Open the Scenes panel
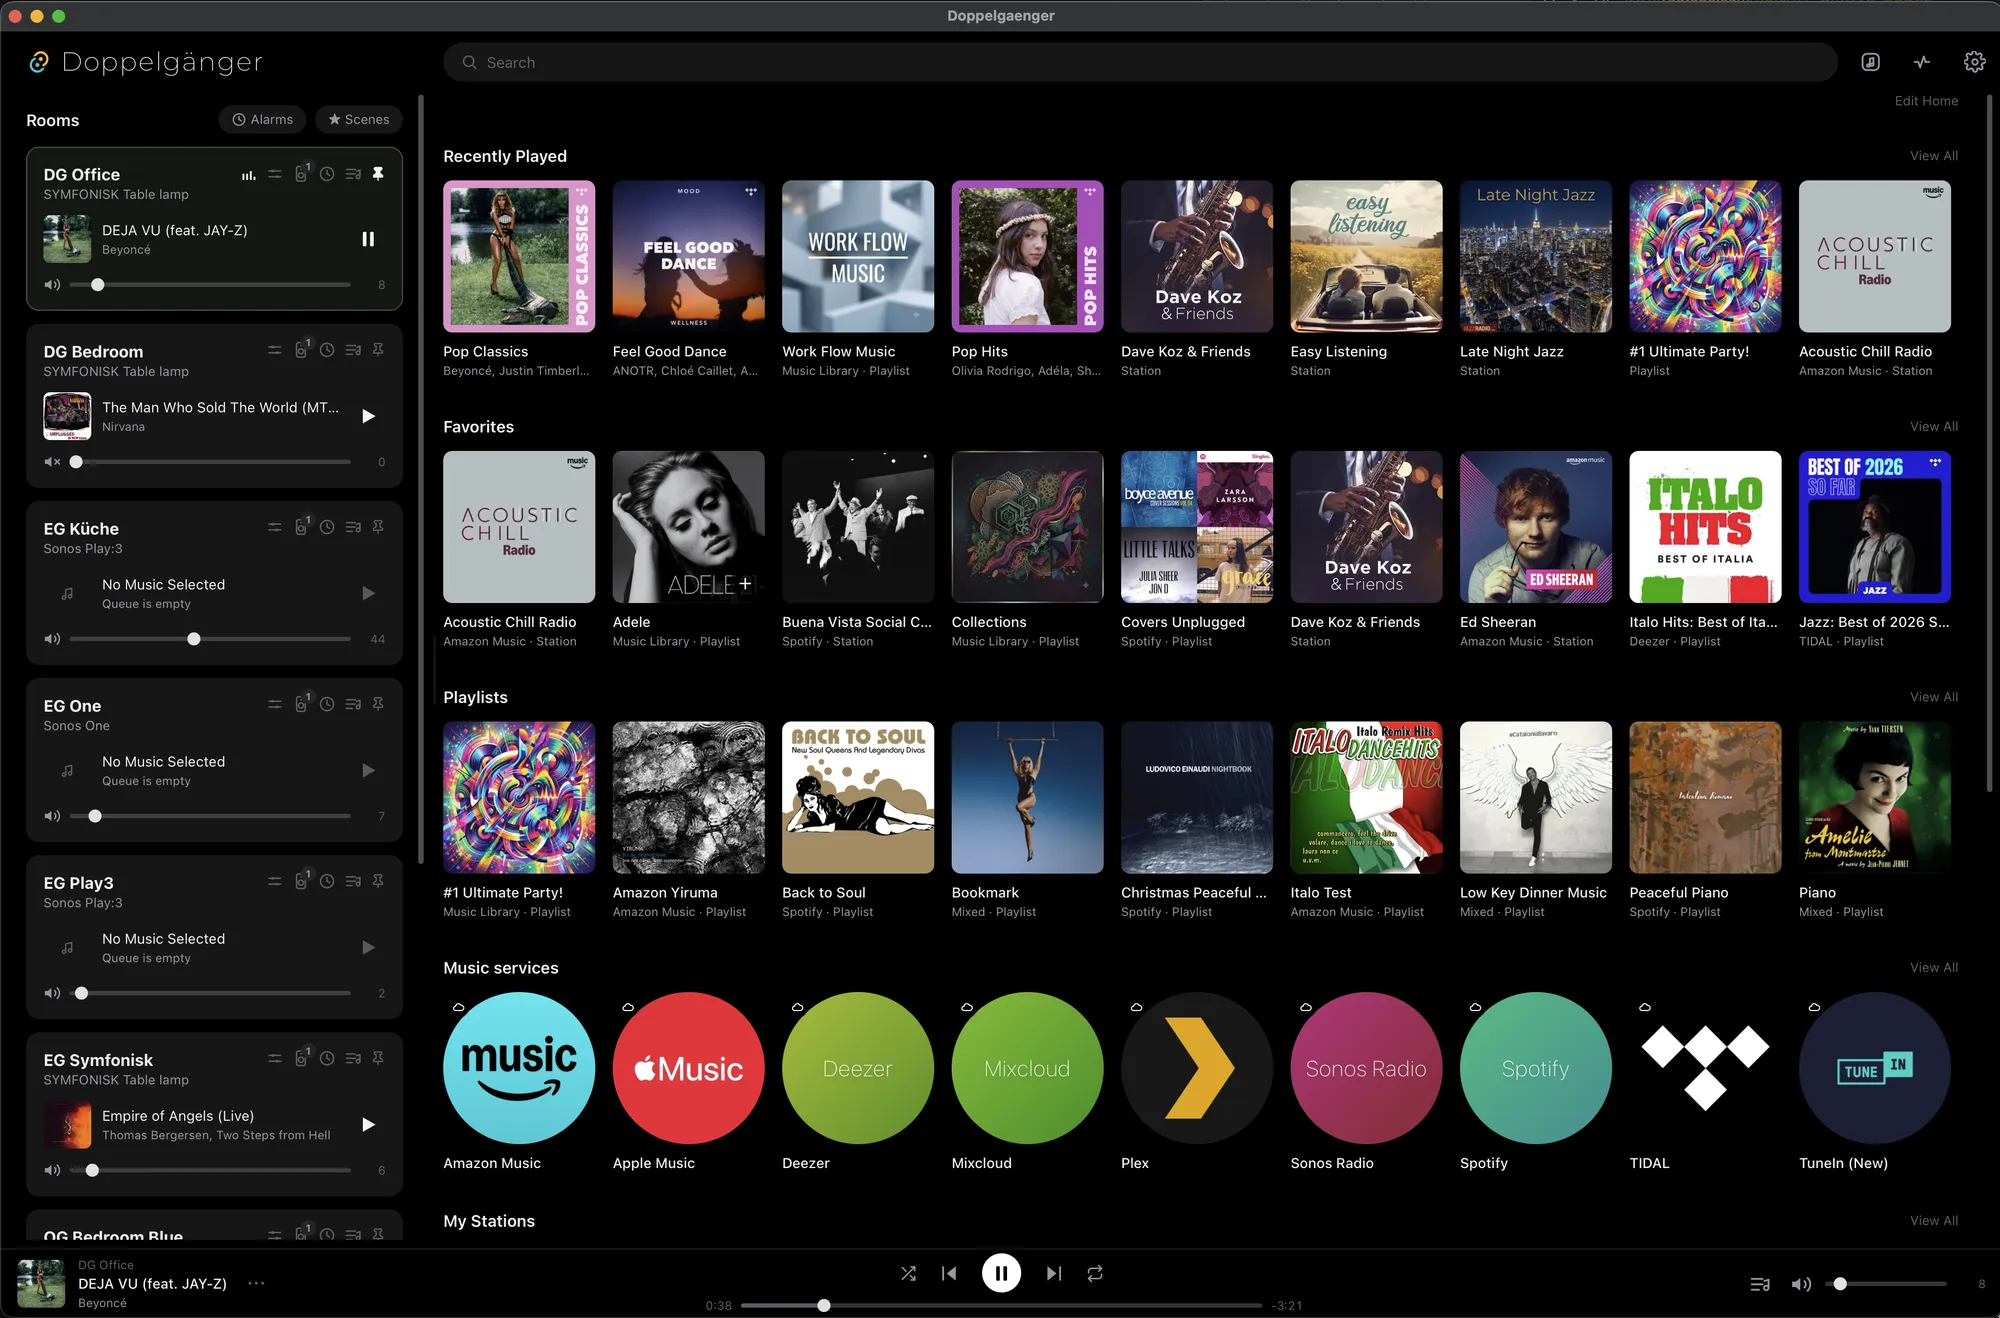The height and width of the screenshot is (1318, 2000). point(359,119)
